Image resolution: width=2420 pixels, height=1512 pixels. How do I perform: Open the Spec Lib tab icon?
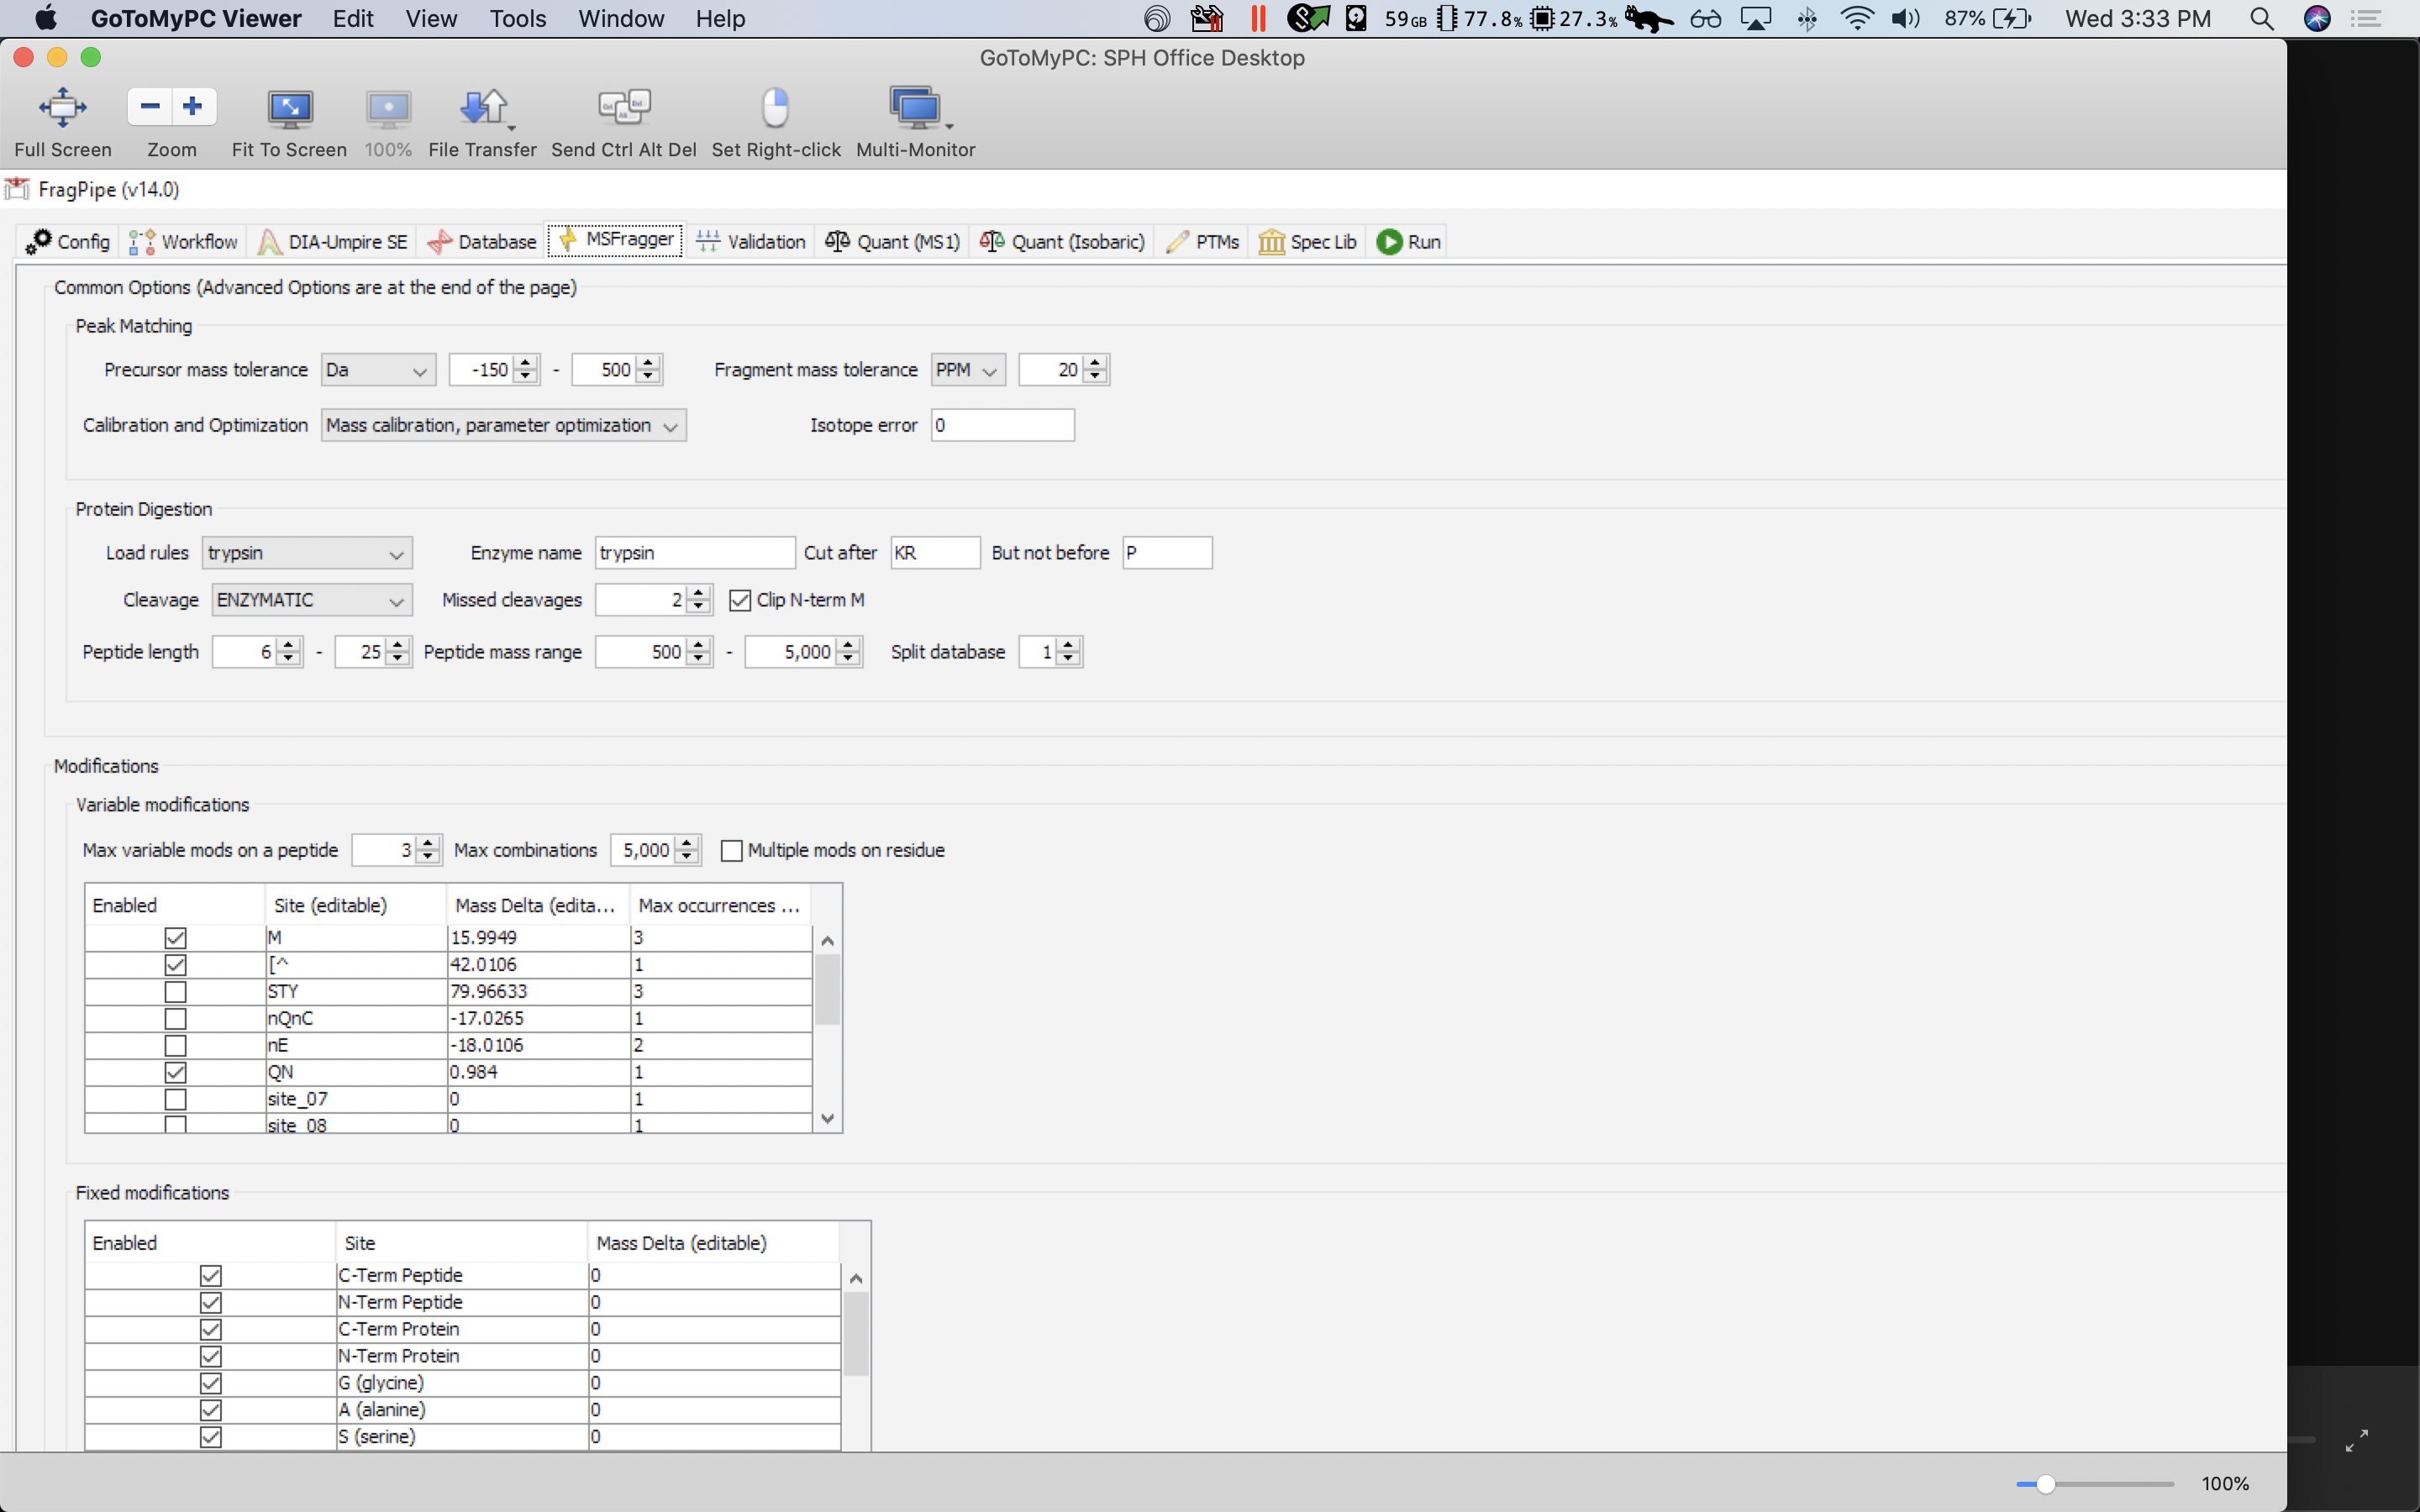pos(1271,241)
